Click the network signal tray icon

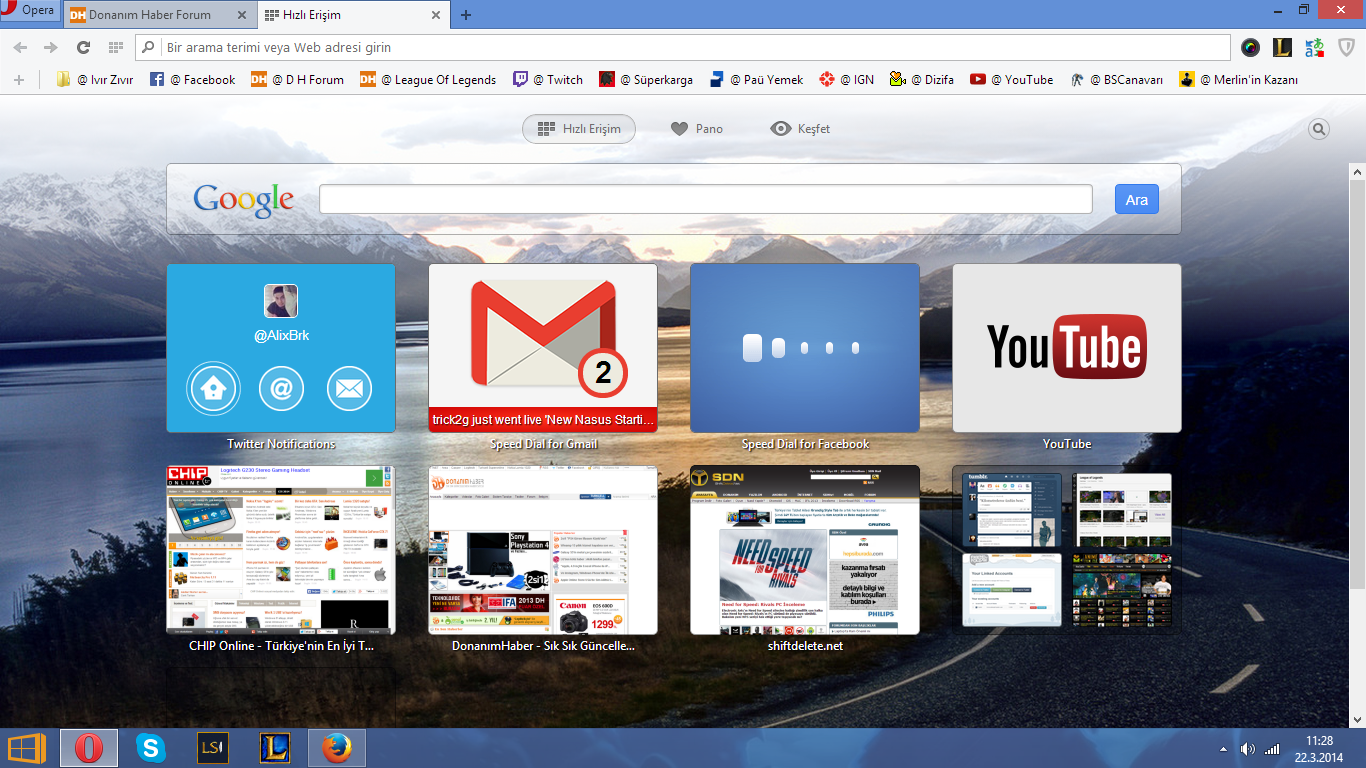[x=1272, y=749]
